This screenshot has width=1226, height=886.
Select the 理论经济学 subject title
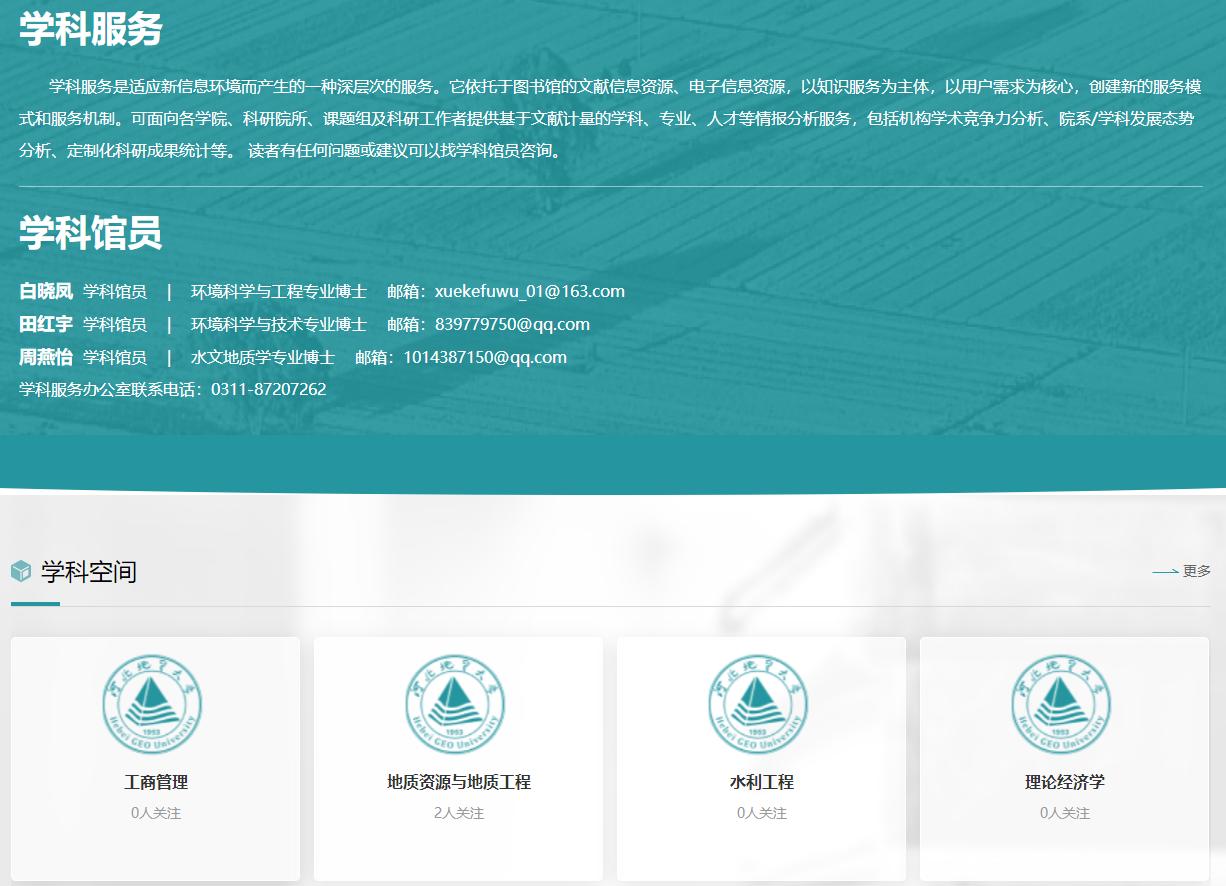[1064, 782]
